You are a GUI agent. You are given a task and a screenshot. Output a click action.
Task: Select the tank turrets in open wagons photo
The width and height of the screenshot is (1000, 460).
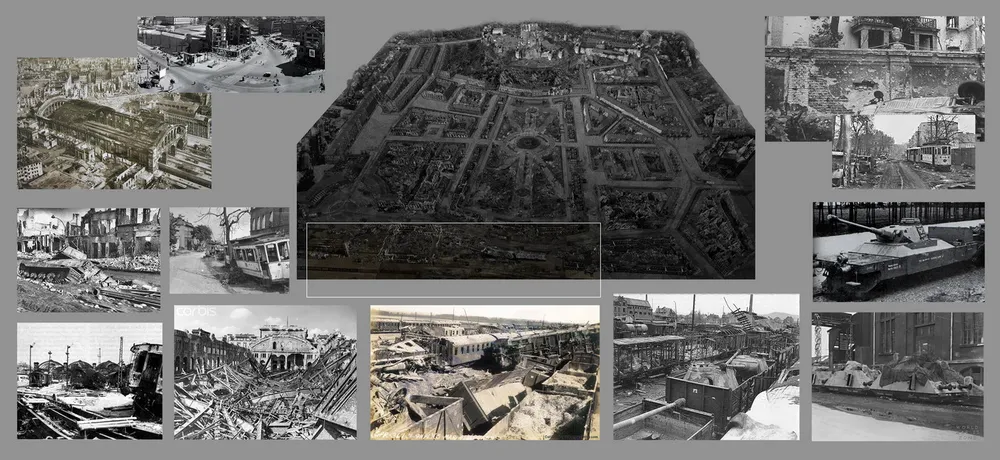click(706, 367)
